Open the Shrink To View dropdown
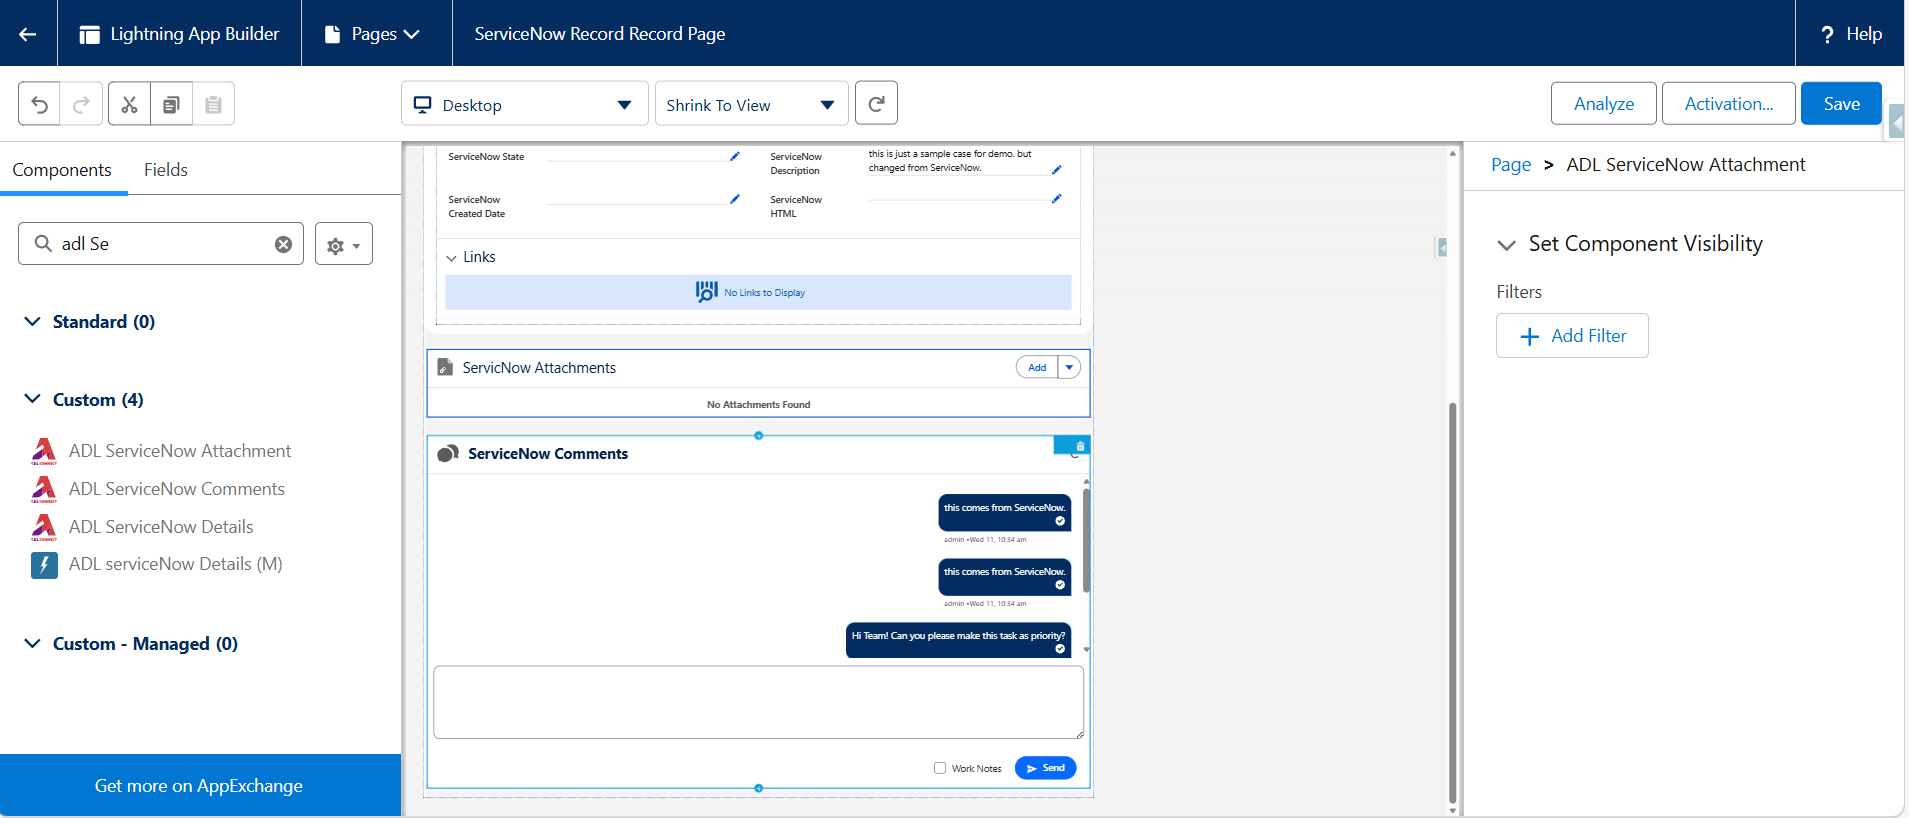Screen dimensions: 1909x818 751,104
